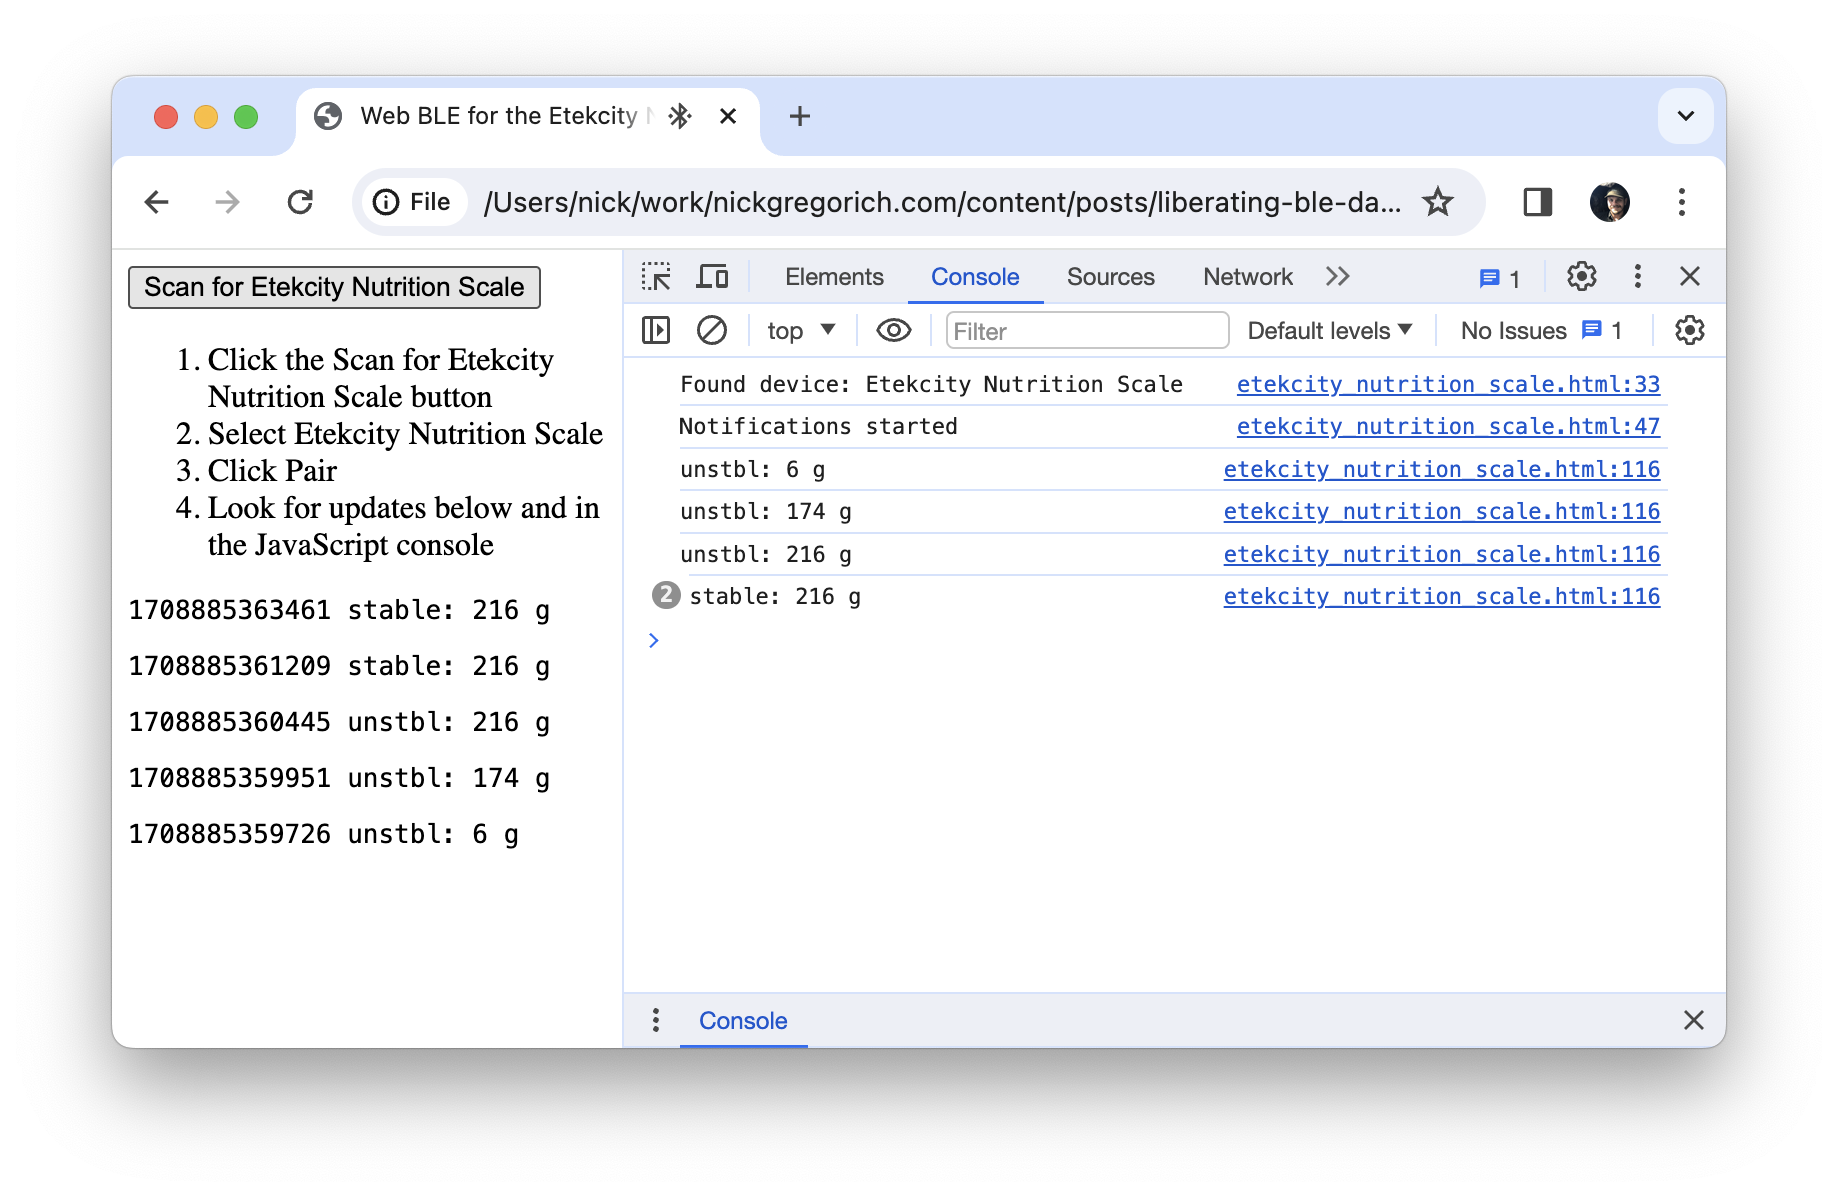The height and width of the screenshot is (1196, 1838).
Task: Open source link etekcity_nutrition_scale.html:33
Action: click(x=1448, y=384)
